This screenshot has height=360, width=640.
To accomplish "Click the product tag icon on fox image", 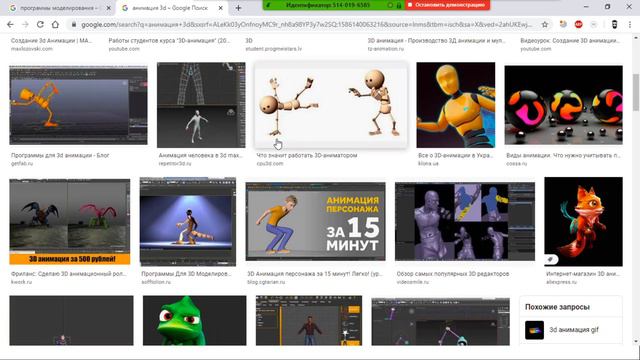I will point(550,259).
